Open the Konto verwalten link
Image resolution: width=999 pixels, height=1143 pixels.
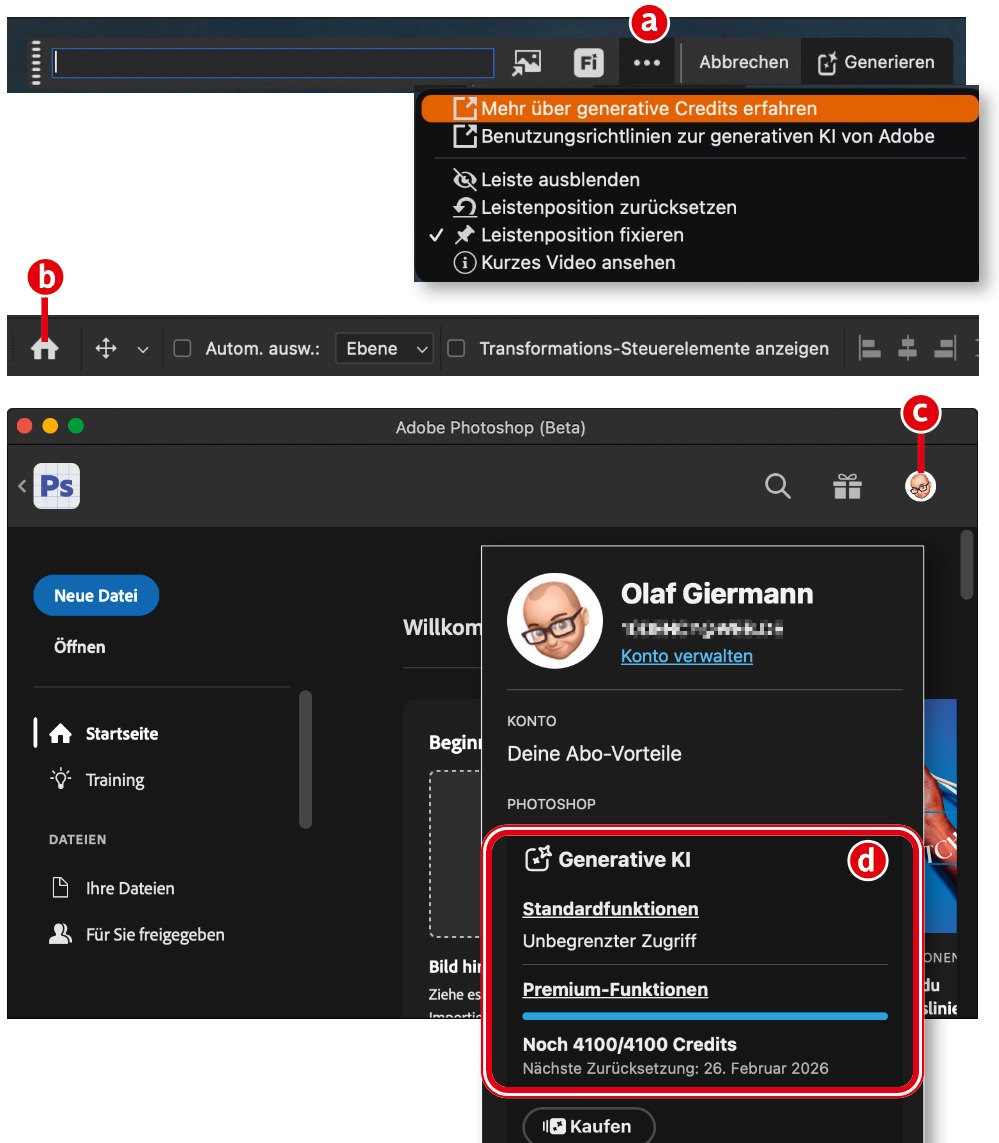pos(686,656)
